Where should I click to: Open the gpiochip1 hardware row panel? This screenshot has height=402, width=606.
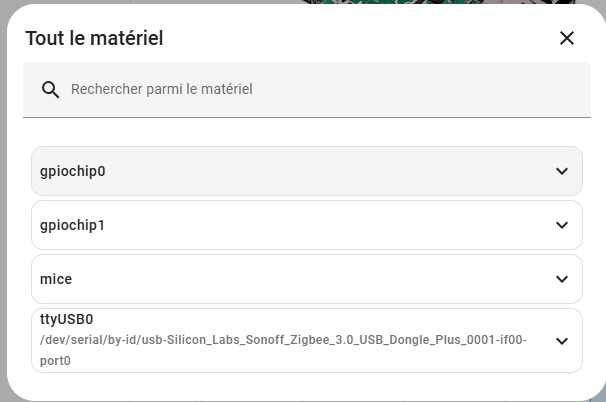point(300,225)
